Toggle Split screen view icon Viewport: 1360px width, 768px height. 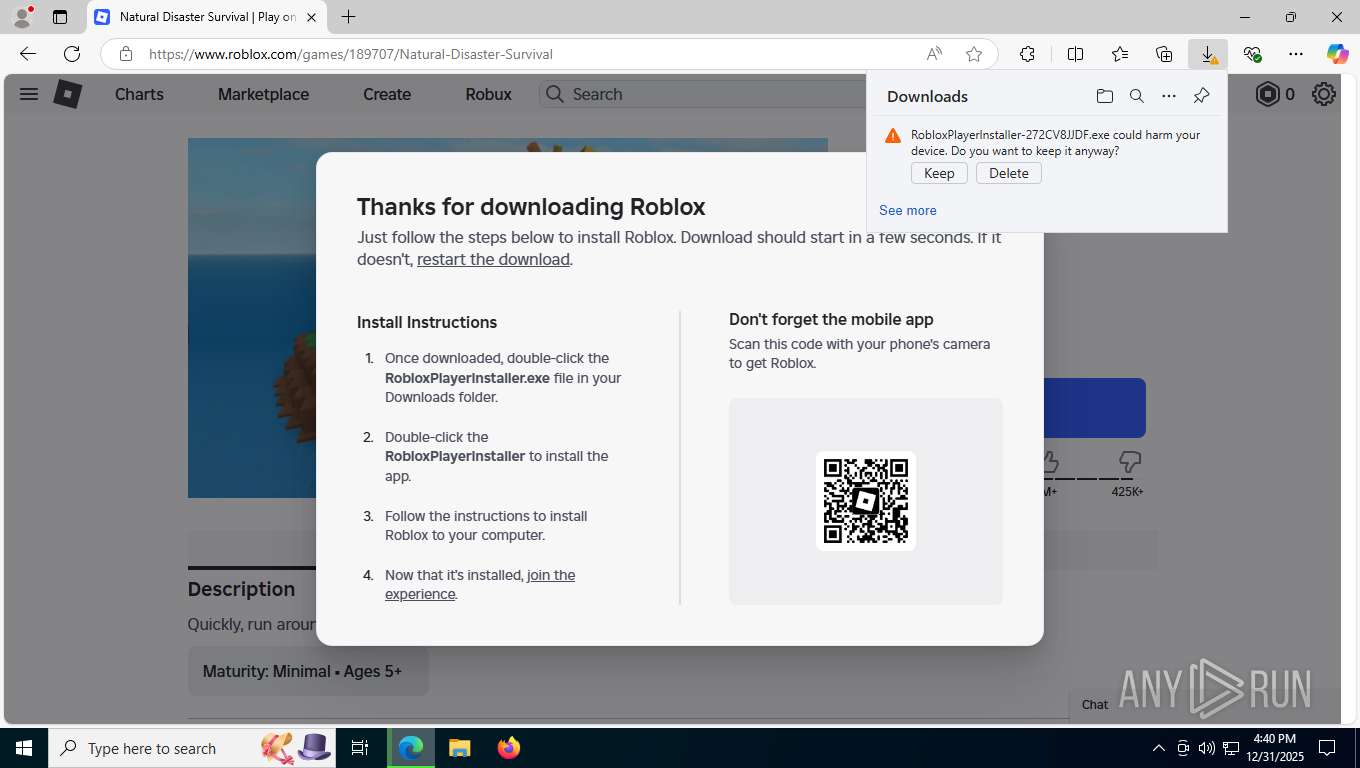point(1075,54)
